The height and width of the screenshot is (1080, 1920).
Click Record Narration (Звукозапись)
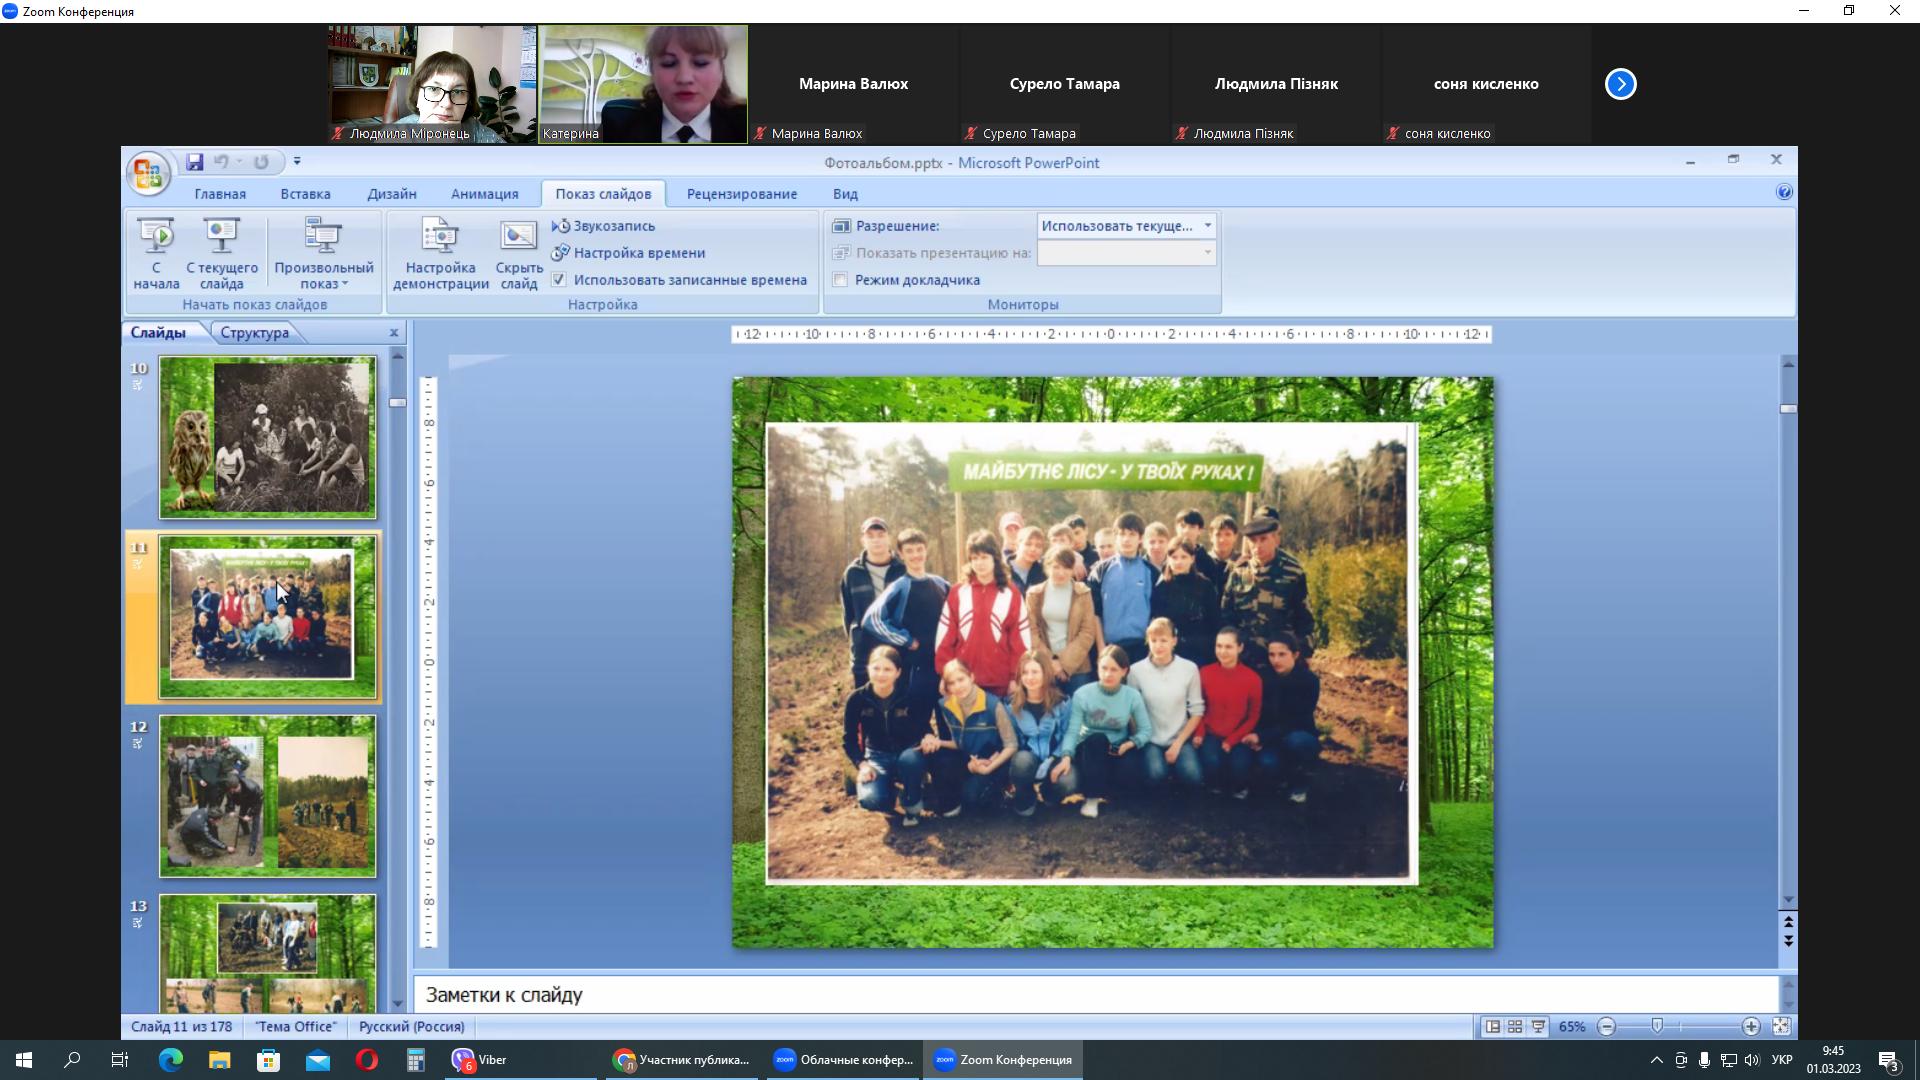coord(613,226)
